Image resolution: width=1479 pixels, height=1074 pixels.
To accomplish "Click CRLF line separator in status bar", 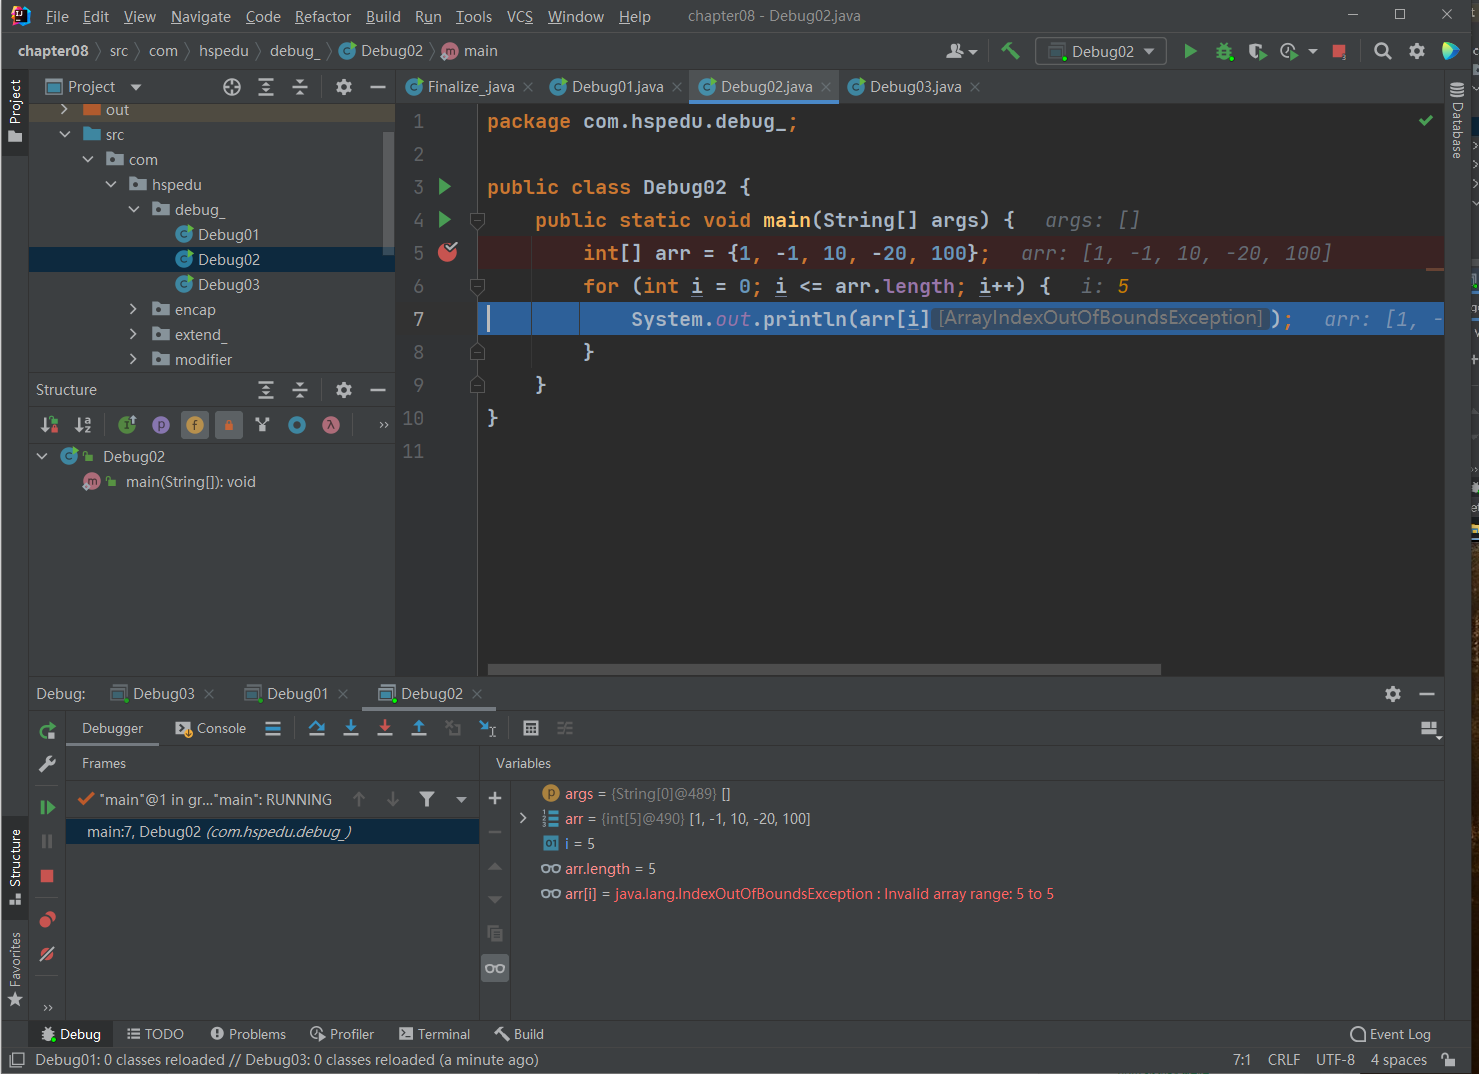I will 1284,1060.
